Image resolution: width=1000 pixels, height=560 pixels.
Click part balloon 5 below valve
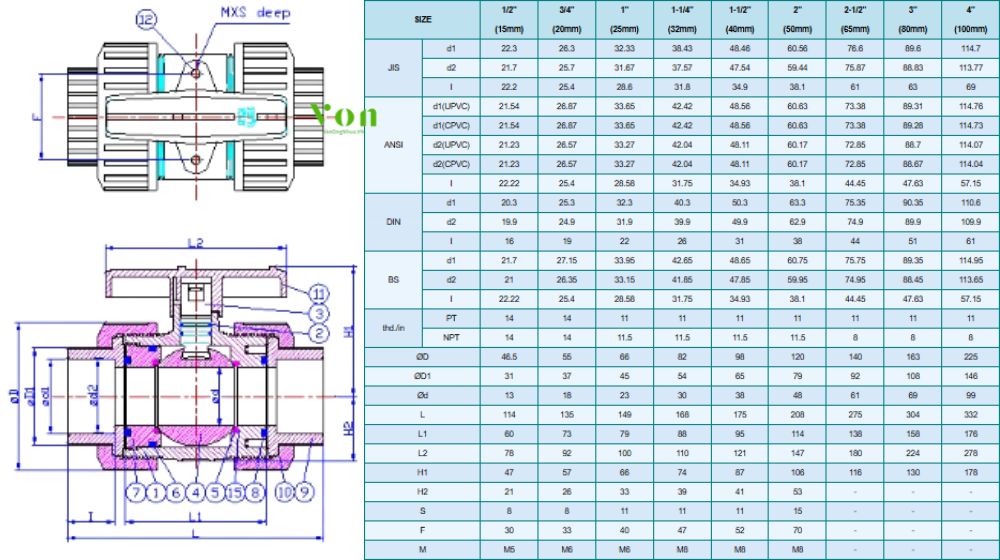216,492
